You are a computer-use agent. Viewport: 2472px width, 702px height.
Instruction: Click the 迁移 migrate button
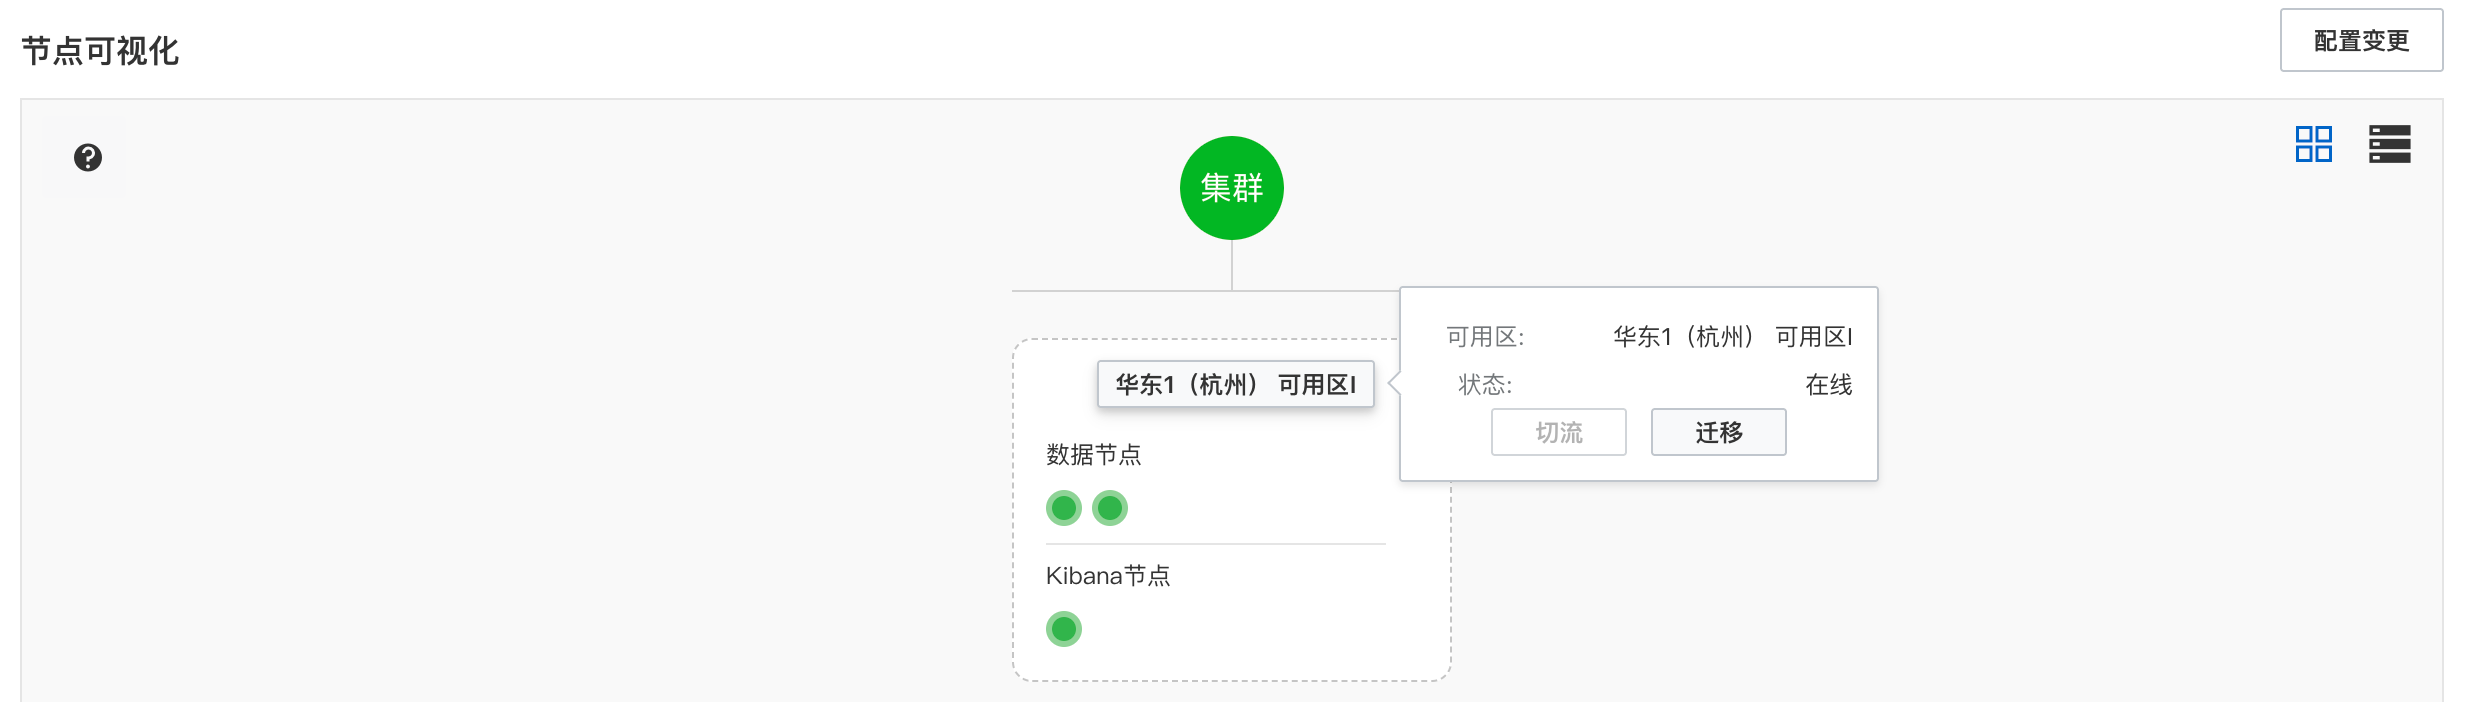click(x=1717, y=432)
